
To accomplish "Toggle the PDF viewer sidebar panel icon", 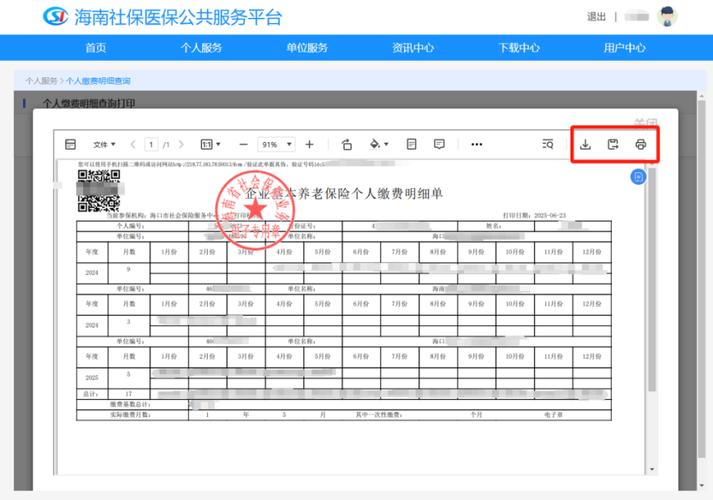I will pos(70,145).
